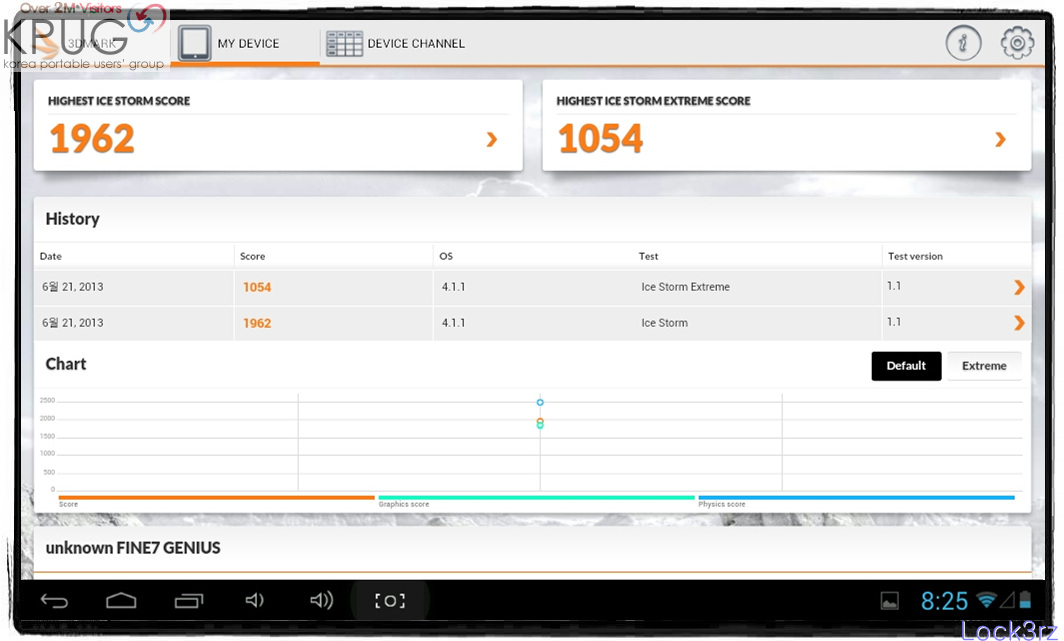Tap the Test version column header
This screenshot has height=641, width=1064.
coord(915,256)
